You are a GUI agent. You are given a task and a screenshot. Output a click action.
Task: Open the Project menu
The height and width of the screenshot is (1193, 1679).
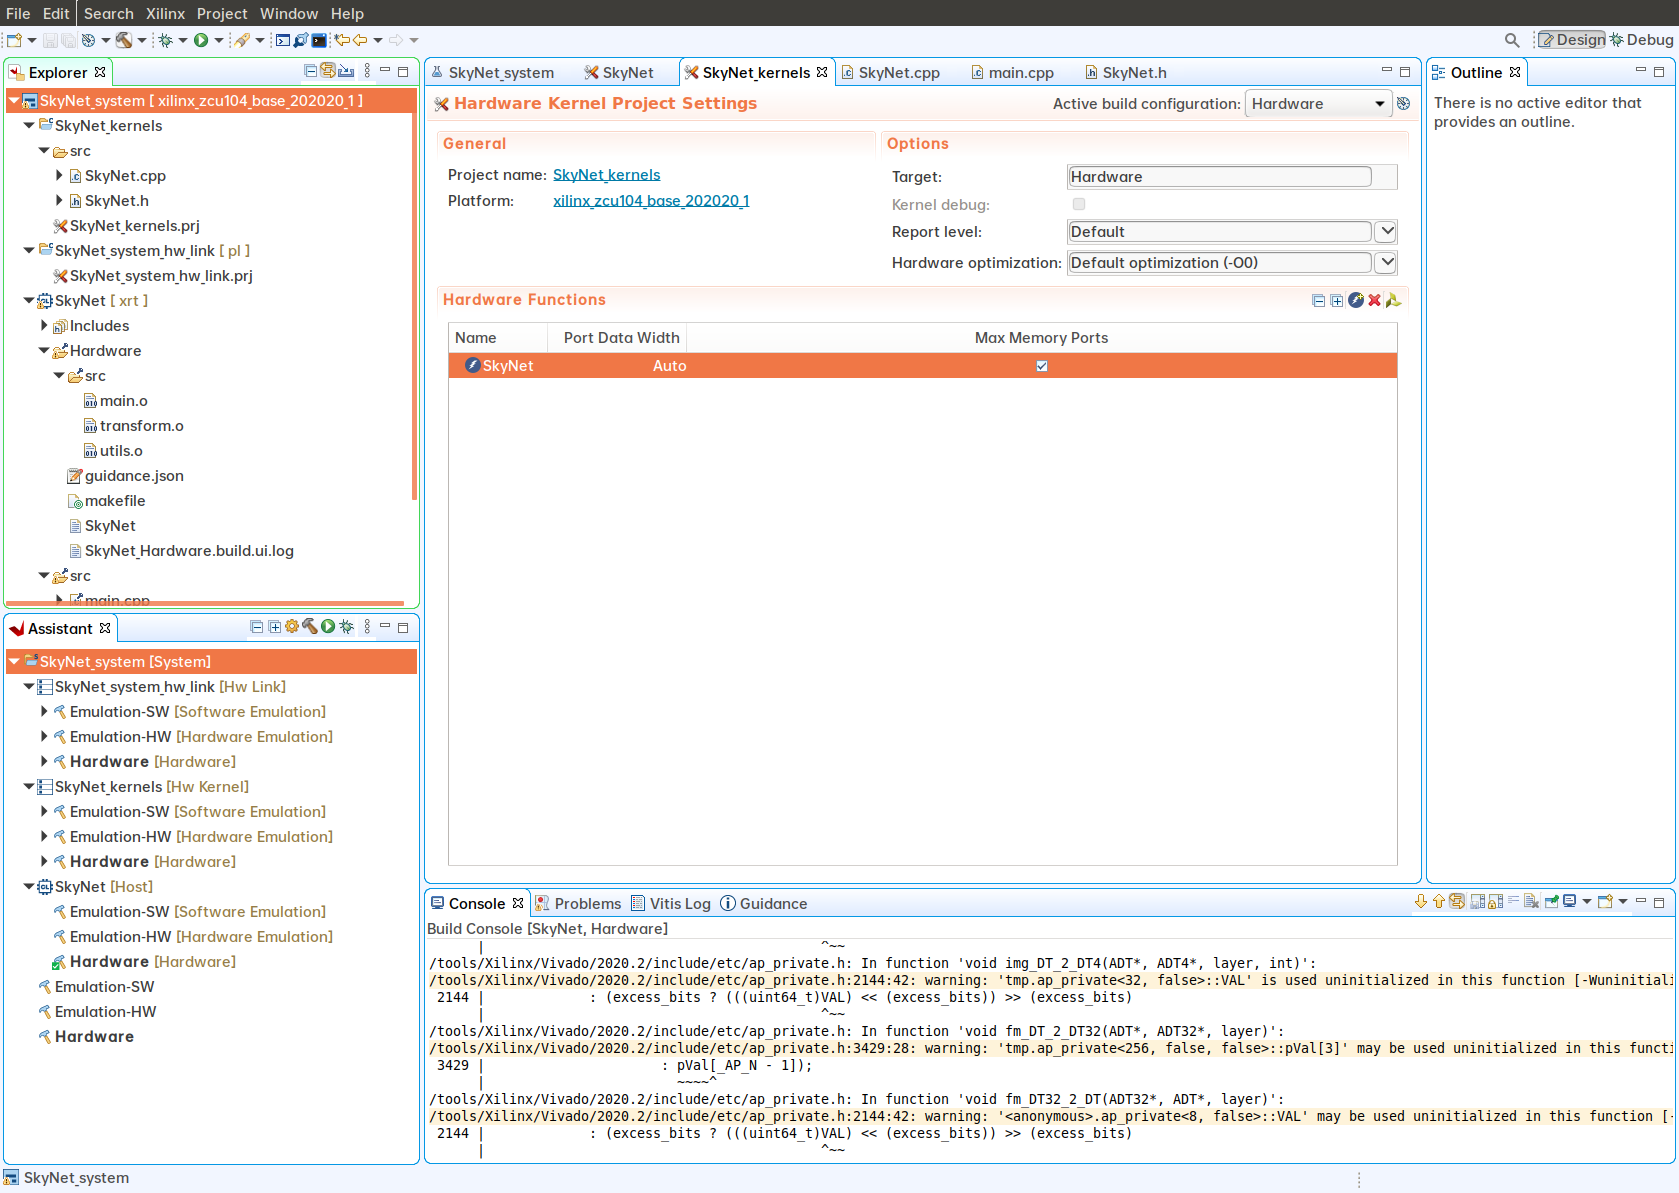pos(222,13)
